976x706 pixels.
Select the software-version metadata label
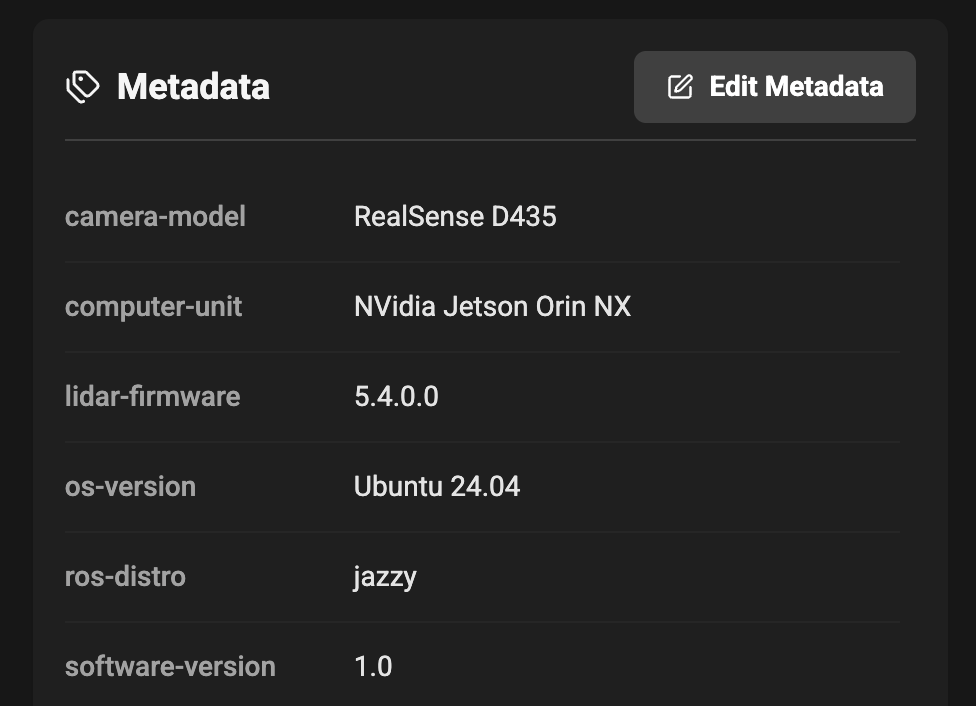(x=170, y=666)
